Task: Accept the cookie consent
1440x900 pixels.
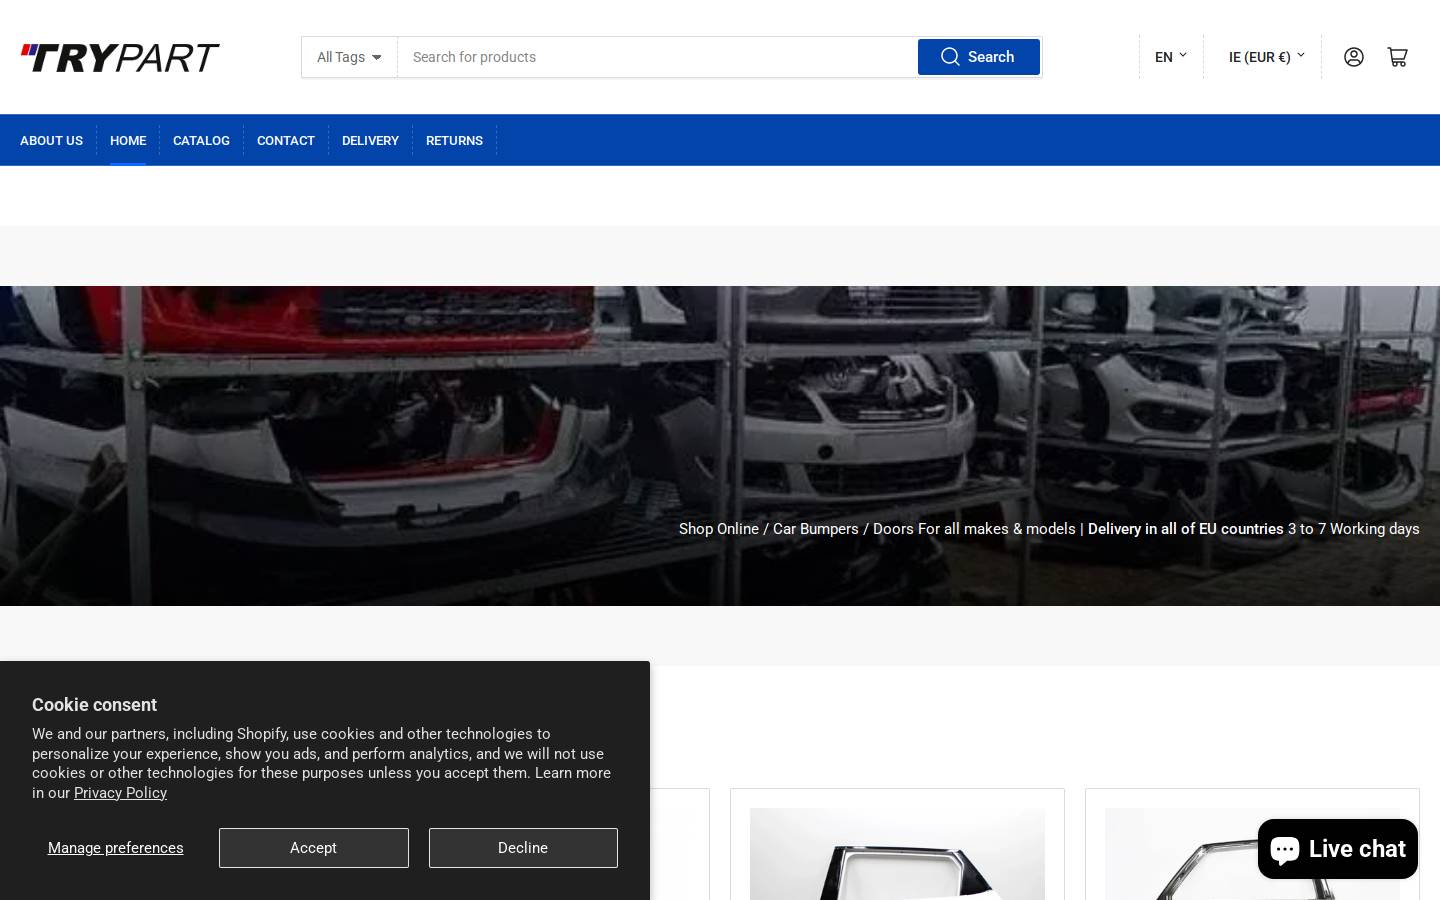Action: pyautogui.click(x=314, y=848)
